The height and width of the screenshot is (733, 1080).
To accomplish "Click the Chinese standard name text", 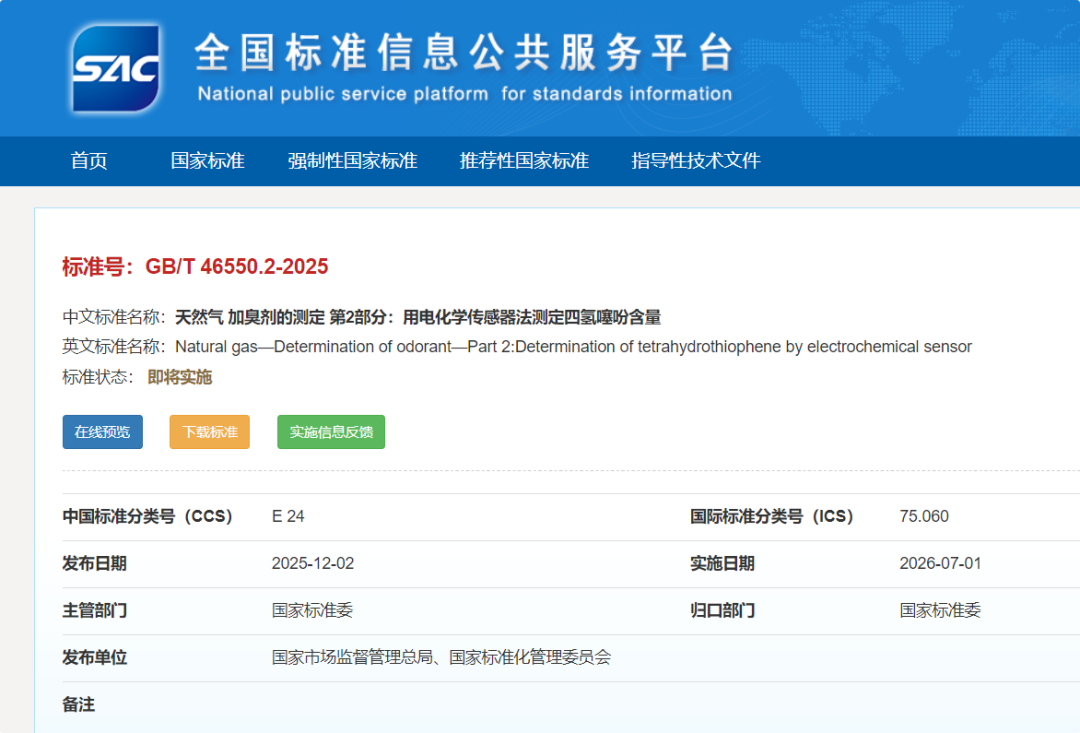I will pos(418,318).
